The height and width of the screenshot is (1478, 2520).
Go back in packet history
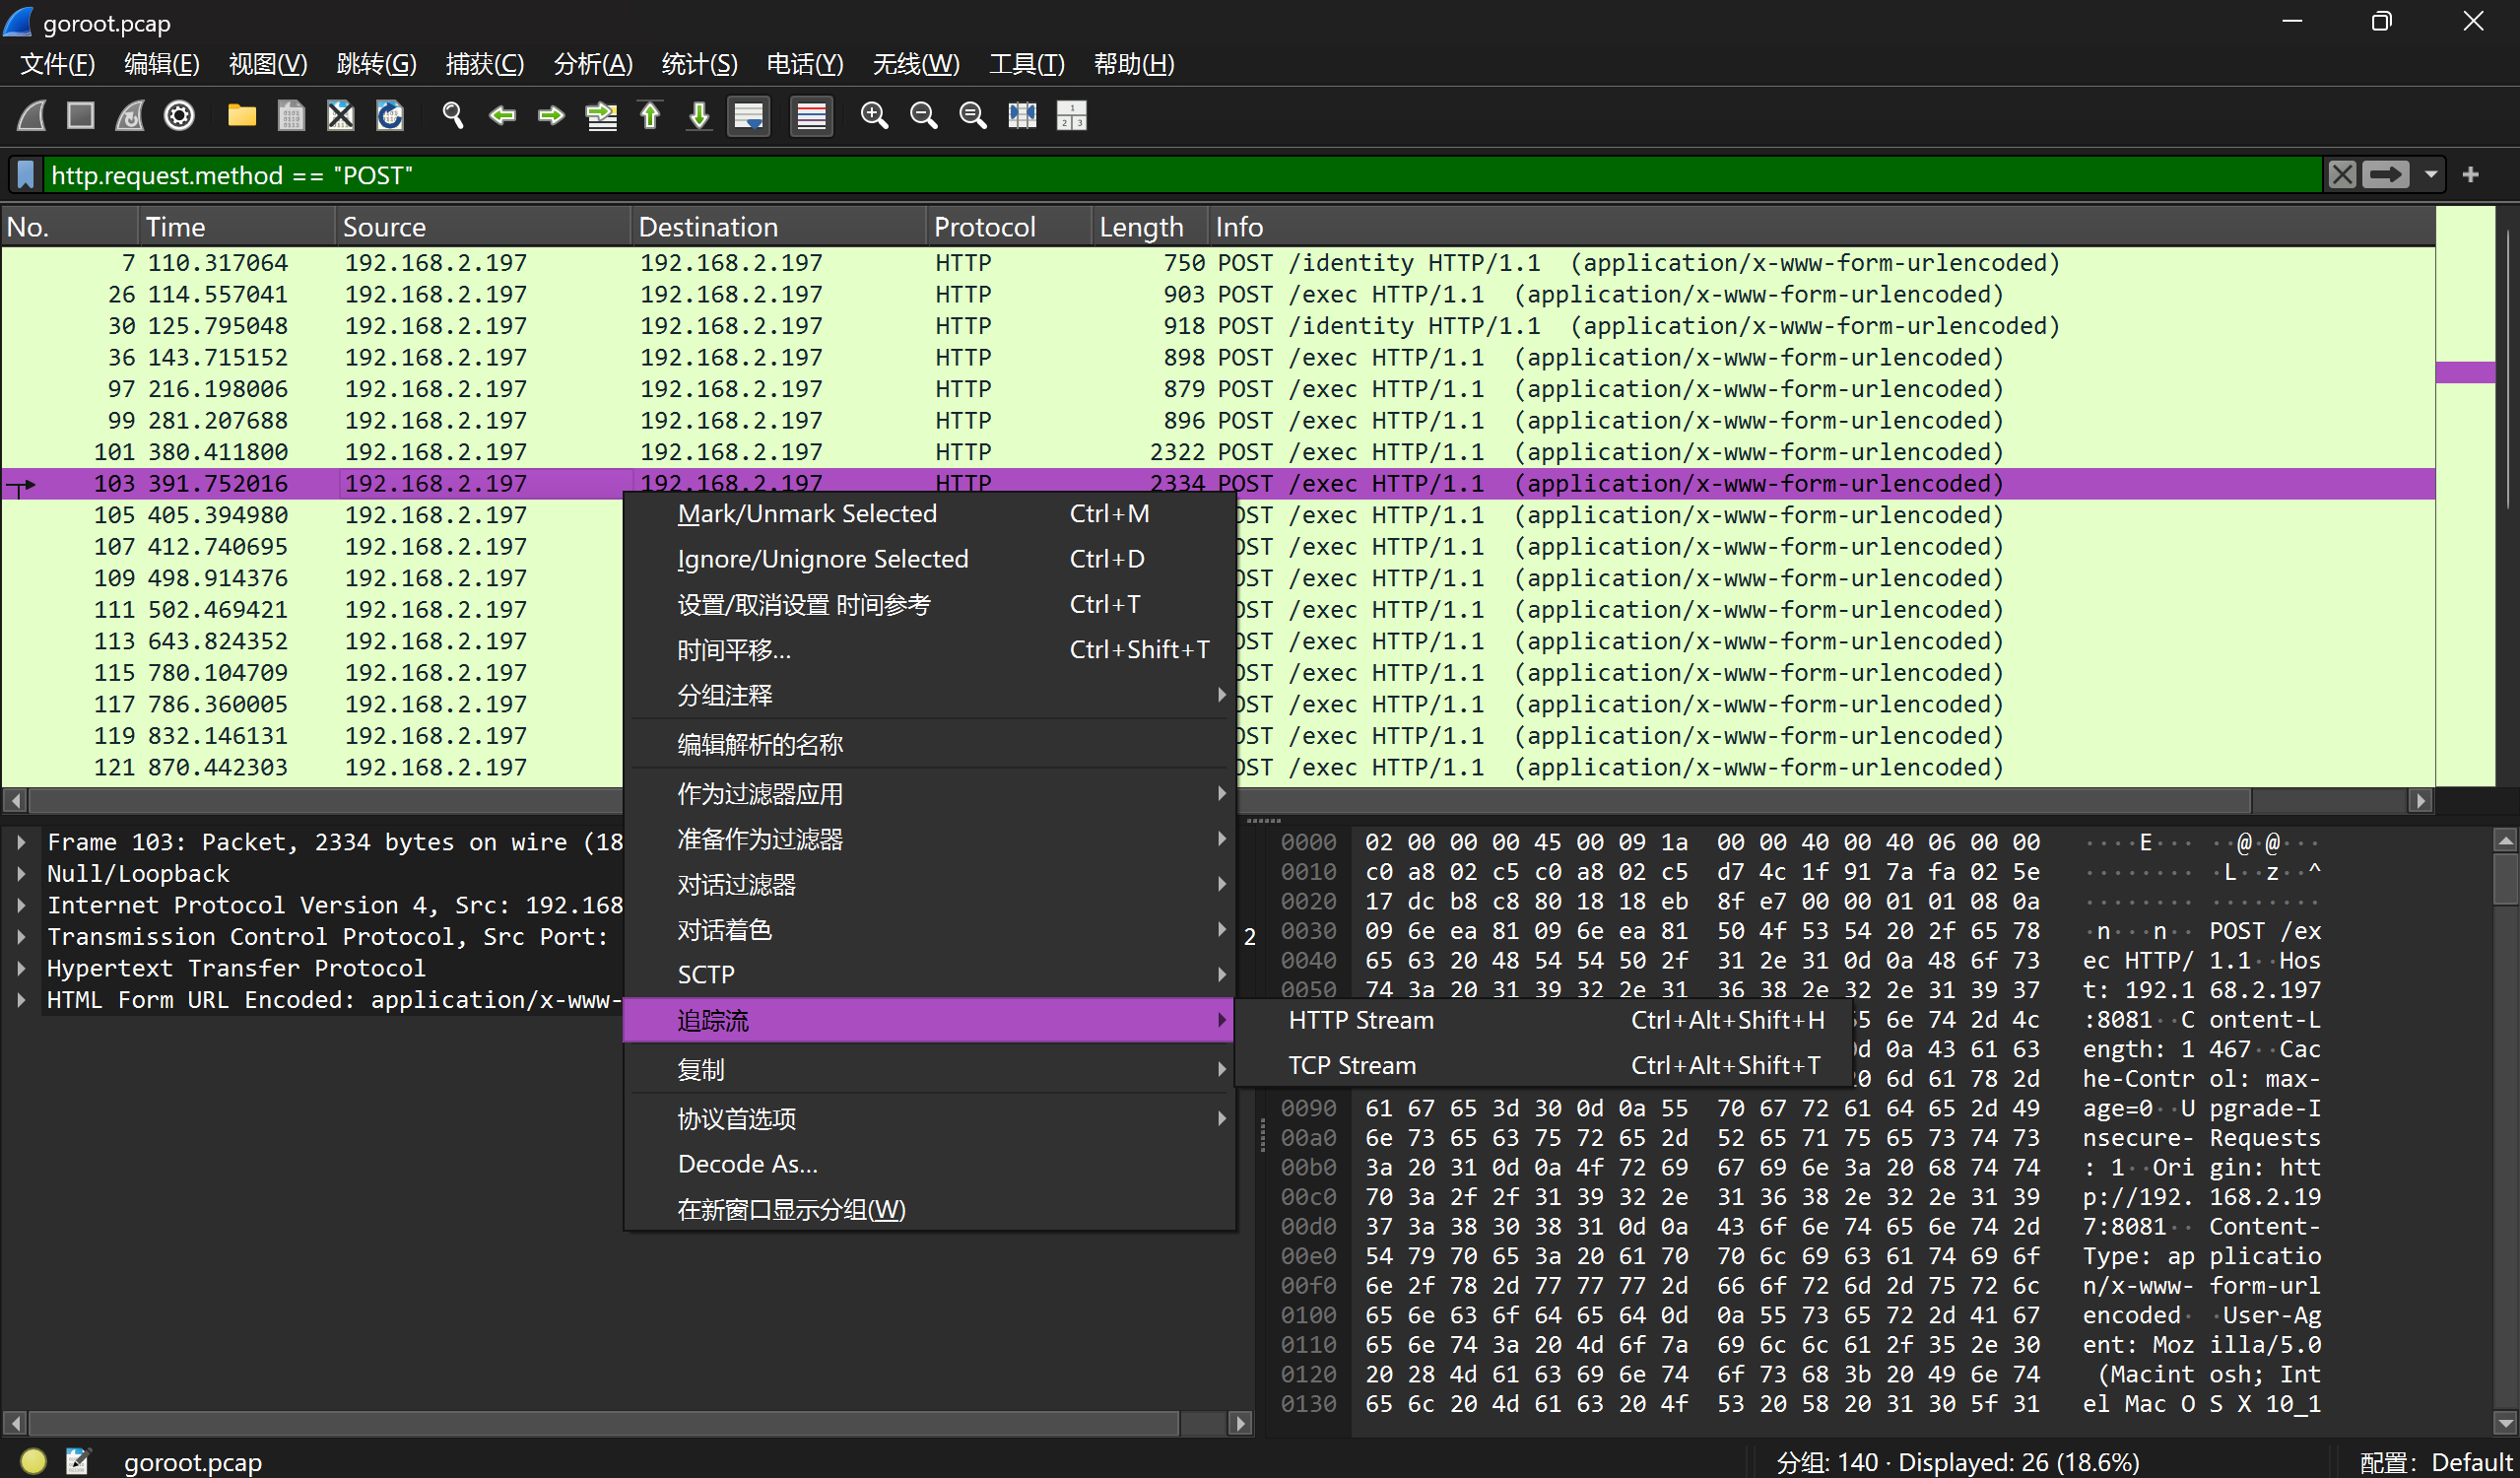pyautogui.click(x=502, y=116)
